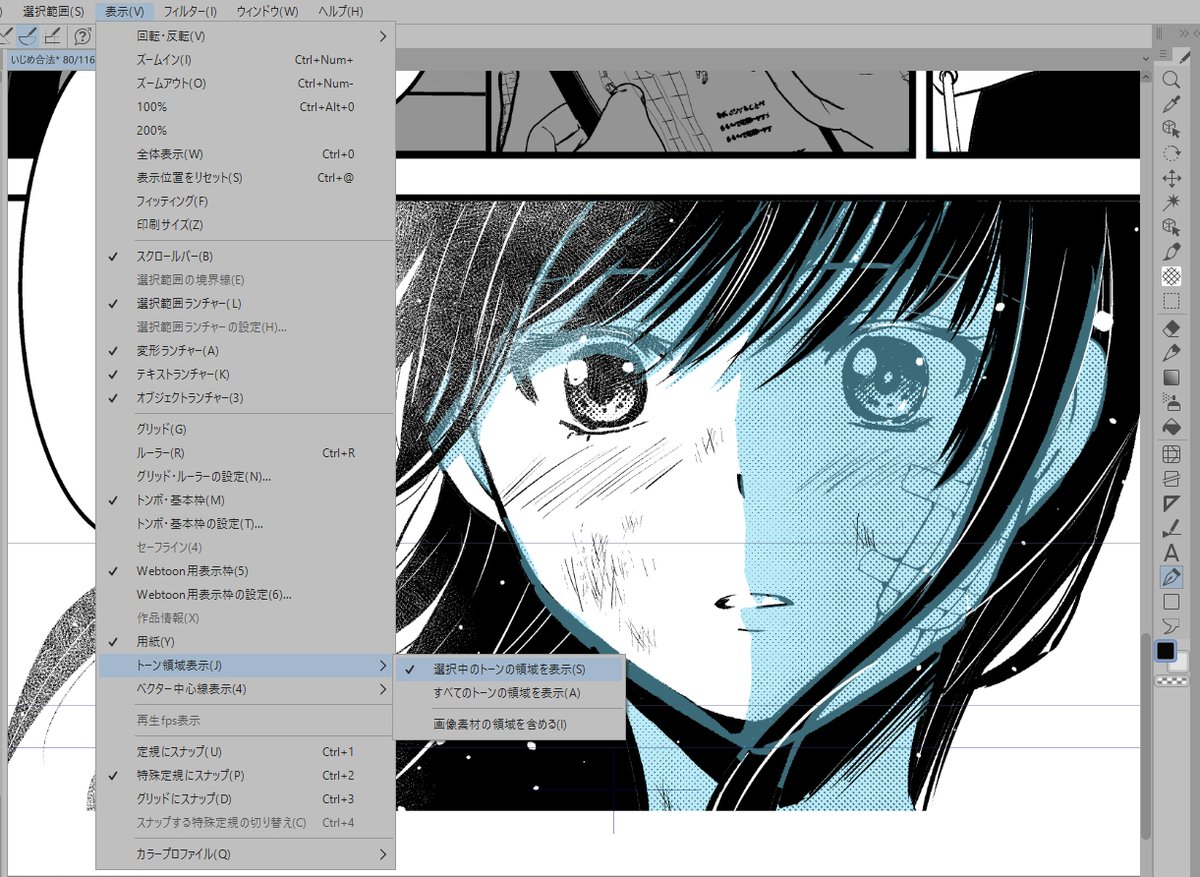
Task: Select the Frame border grid tool
Action: pyautogui.click(x=1171, y=454)
